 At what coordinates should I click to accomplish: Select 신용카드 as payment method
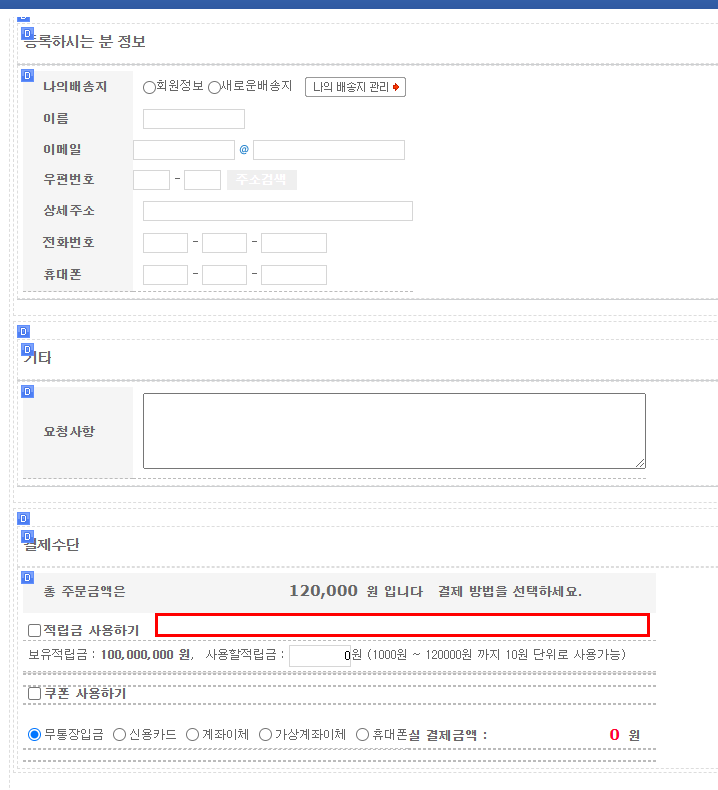tap(120, 735)
